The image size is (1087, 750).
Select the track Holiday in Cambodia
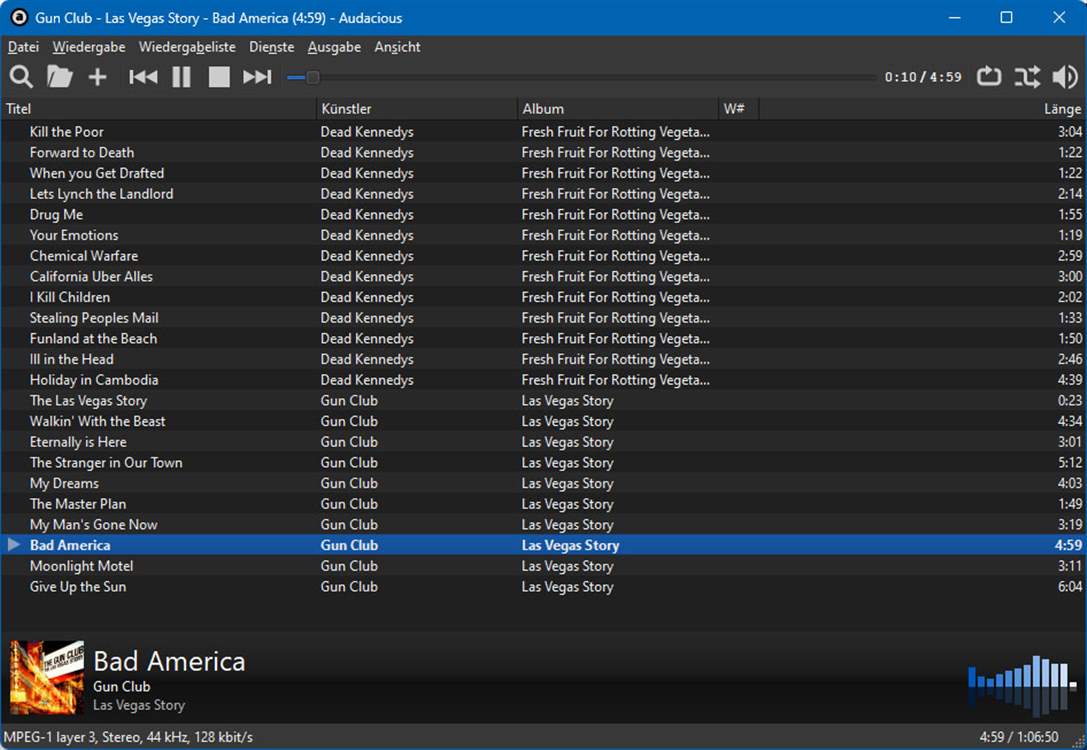(x=544, y=380)
